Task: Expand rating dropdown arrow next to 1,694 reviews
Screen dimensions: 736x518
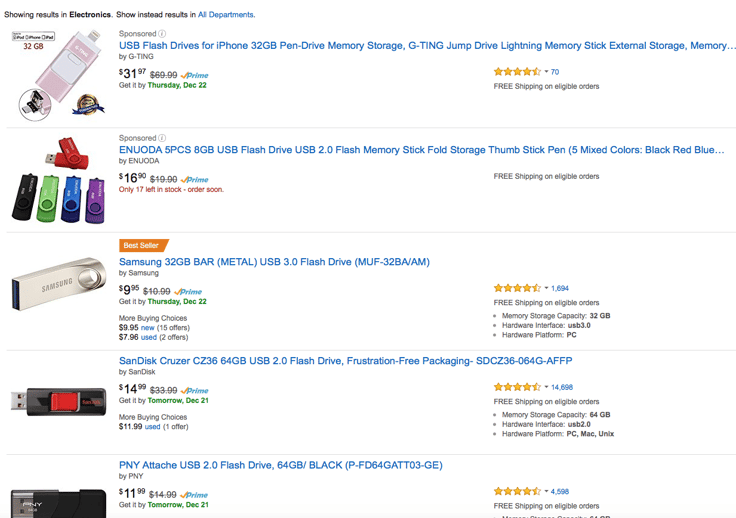Action: pyautogui.click(x=546, y=288)
